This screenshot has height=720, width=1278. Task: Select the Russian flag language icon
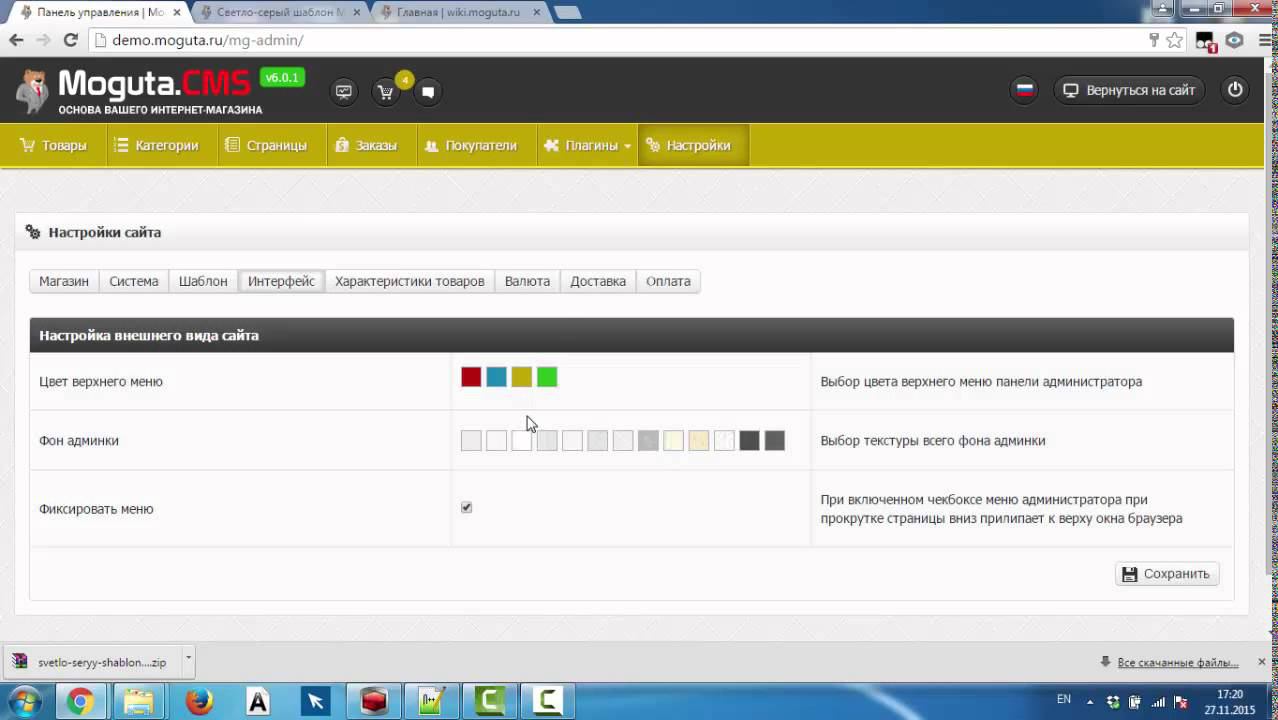pyautogui.click(x=1025, y=90)
